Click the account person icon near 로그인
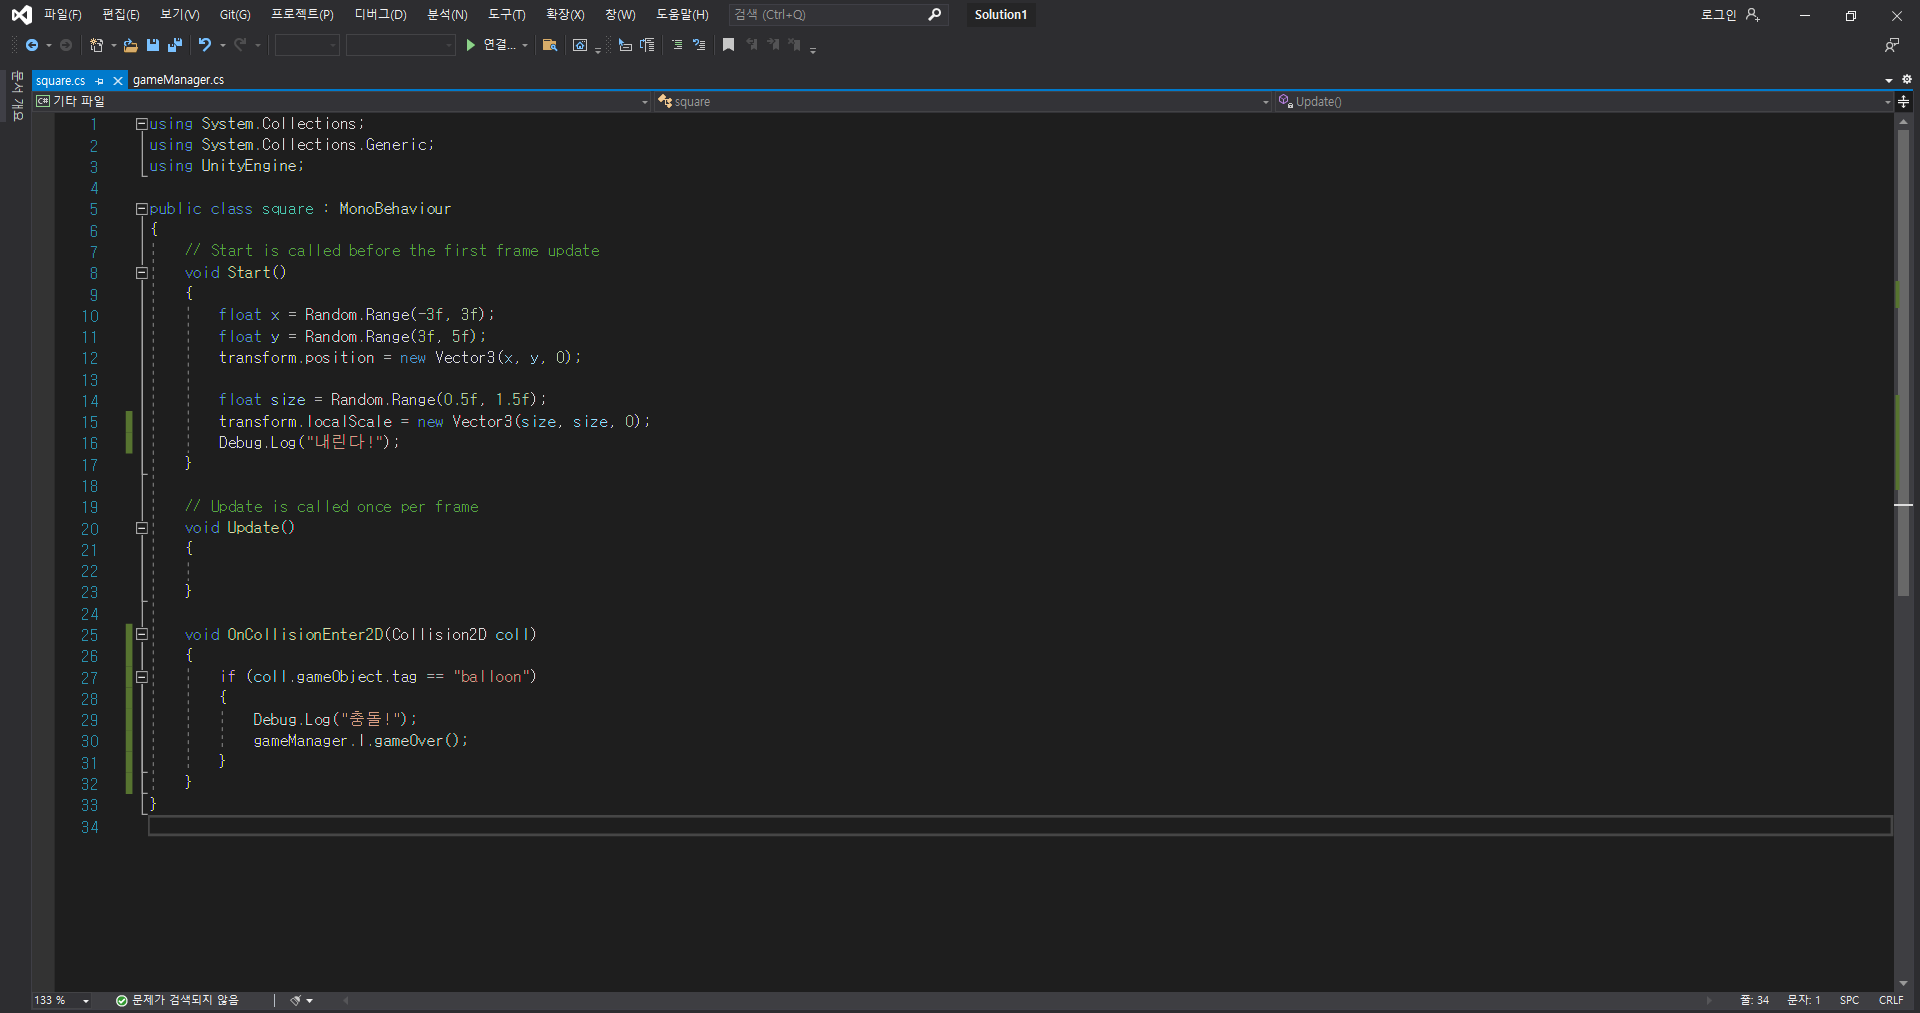The height and width of the screenshot is (1013, 1920). 1752,14
